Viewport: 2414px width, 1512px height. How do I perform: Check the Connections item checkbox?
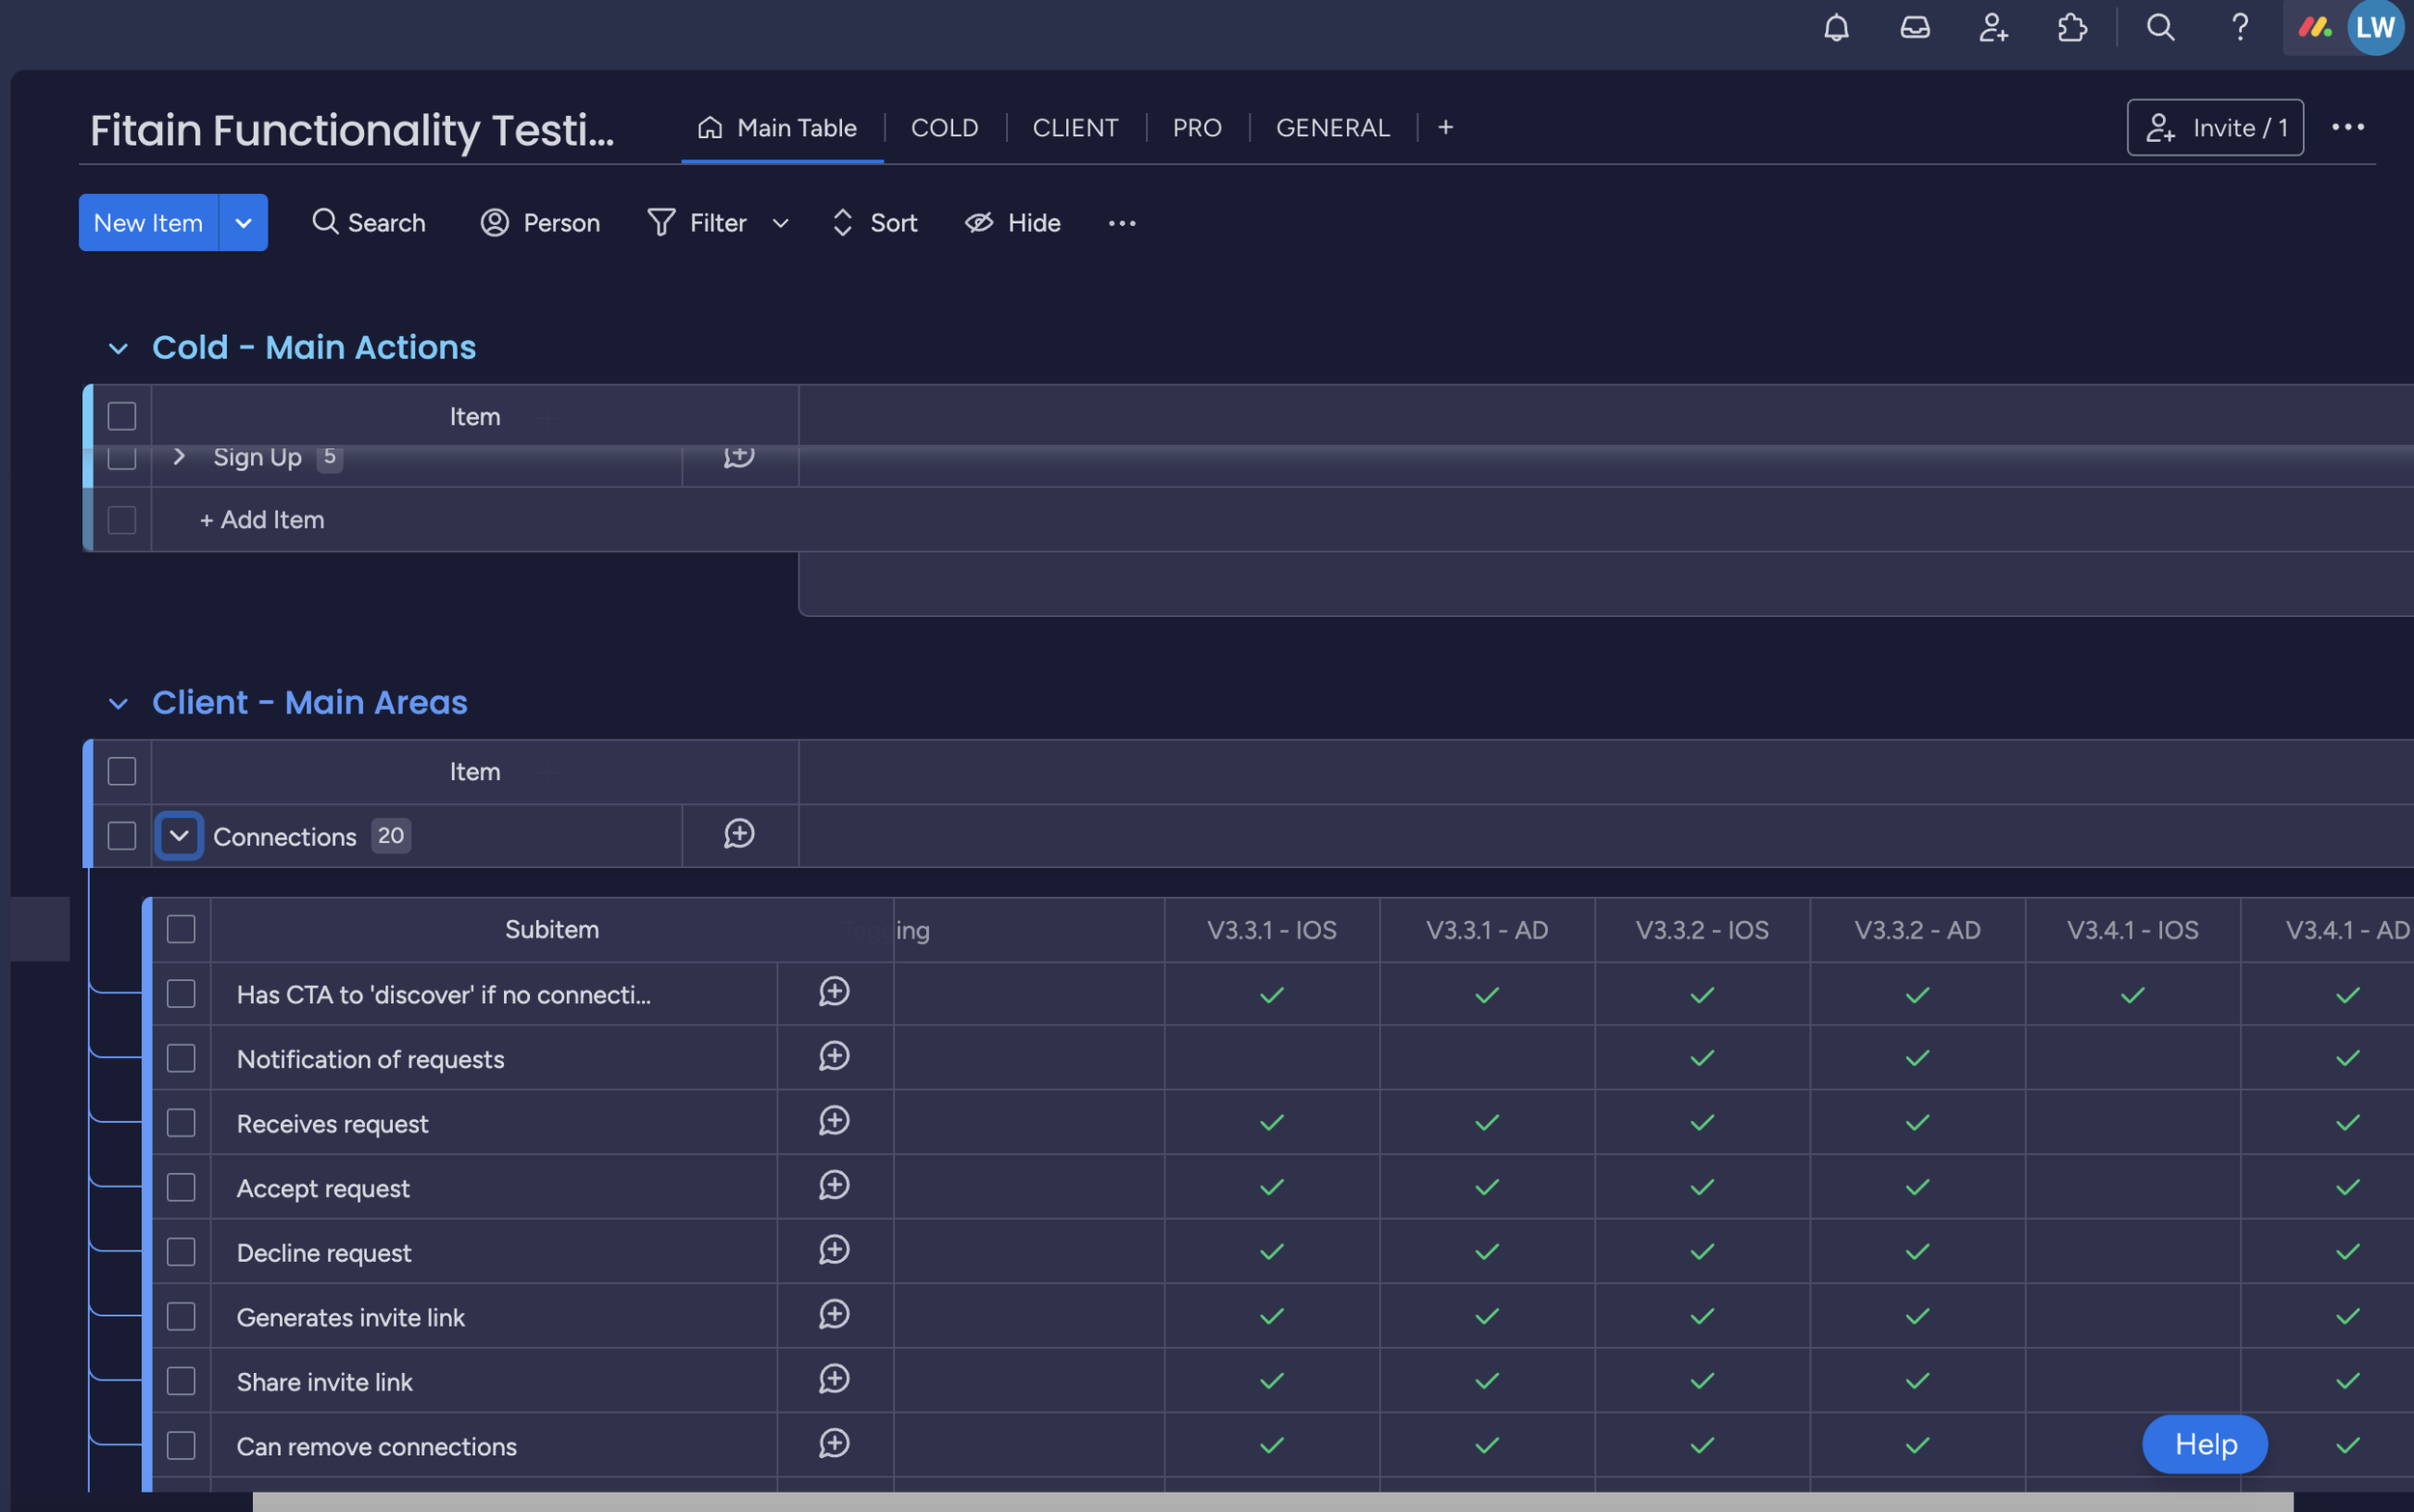tap(122, 835)
